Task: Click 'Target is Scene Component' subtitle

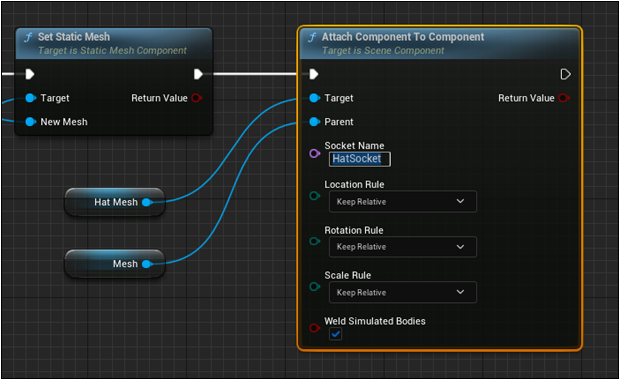Action: [383, 51]
